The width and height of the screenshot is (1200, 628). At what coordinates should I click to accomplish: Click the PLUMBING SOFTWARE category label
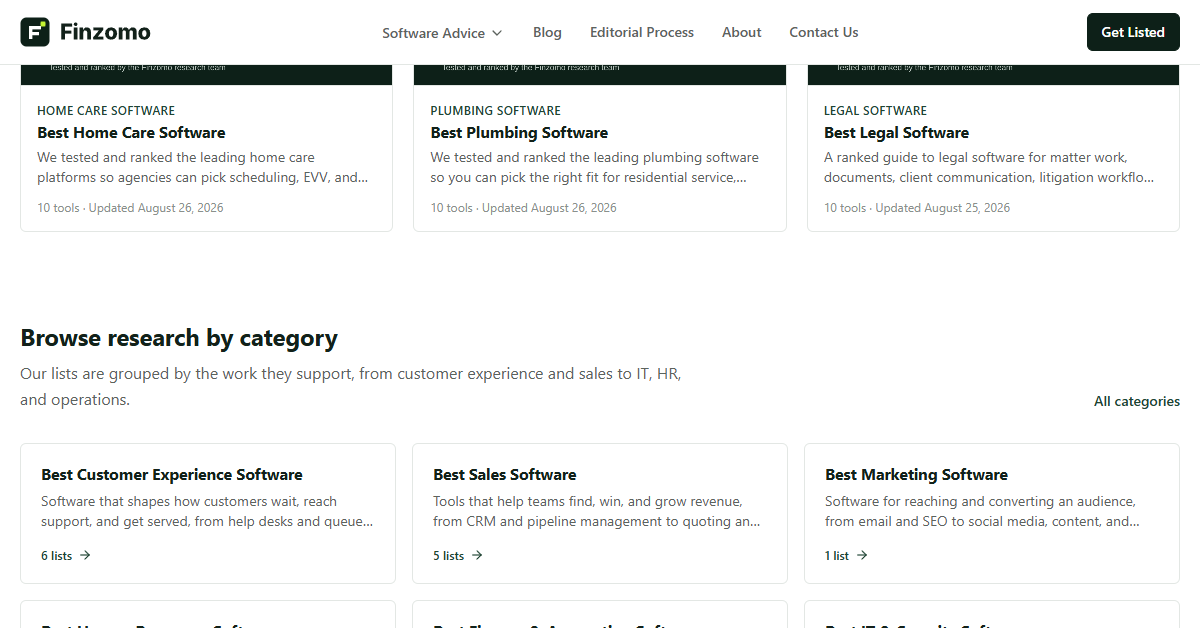[496, 110]
